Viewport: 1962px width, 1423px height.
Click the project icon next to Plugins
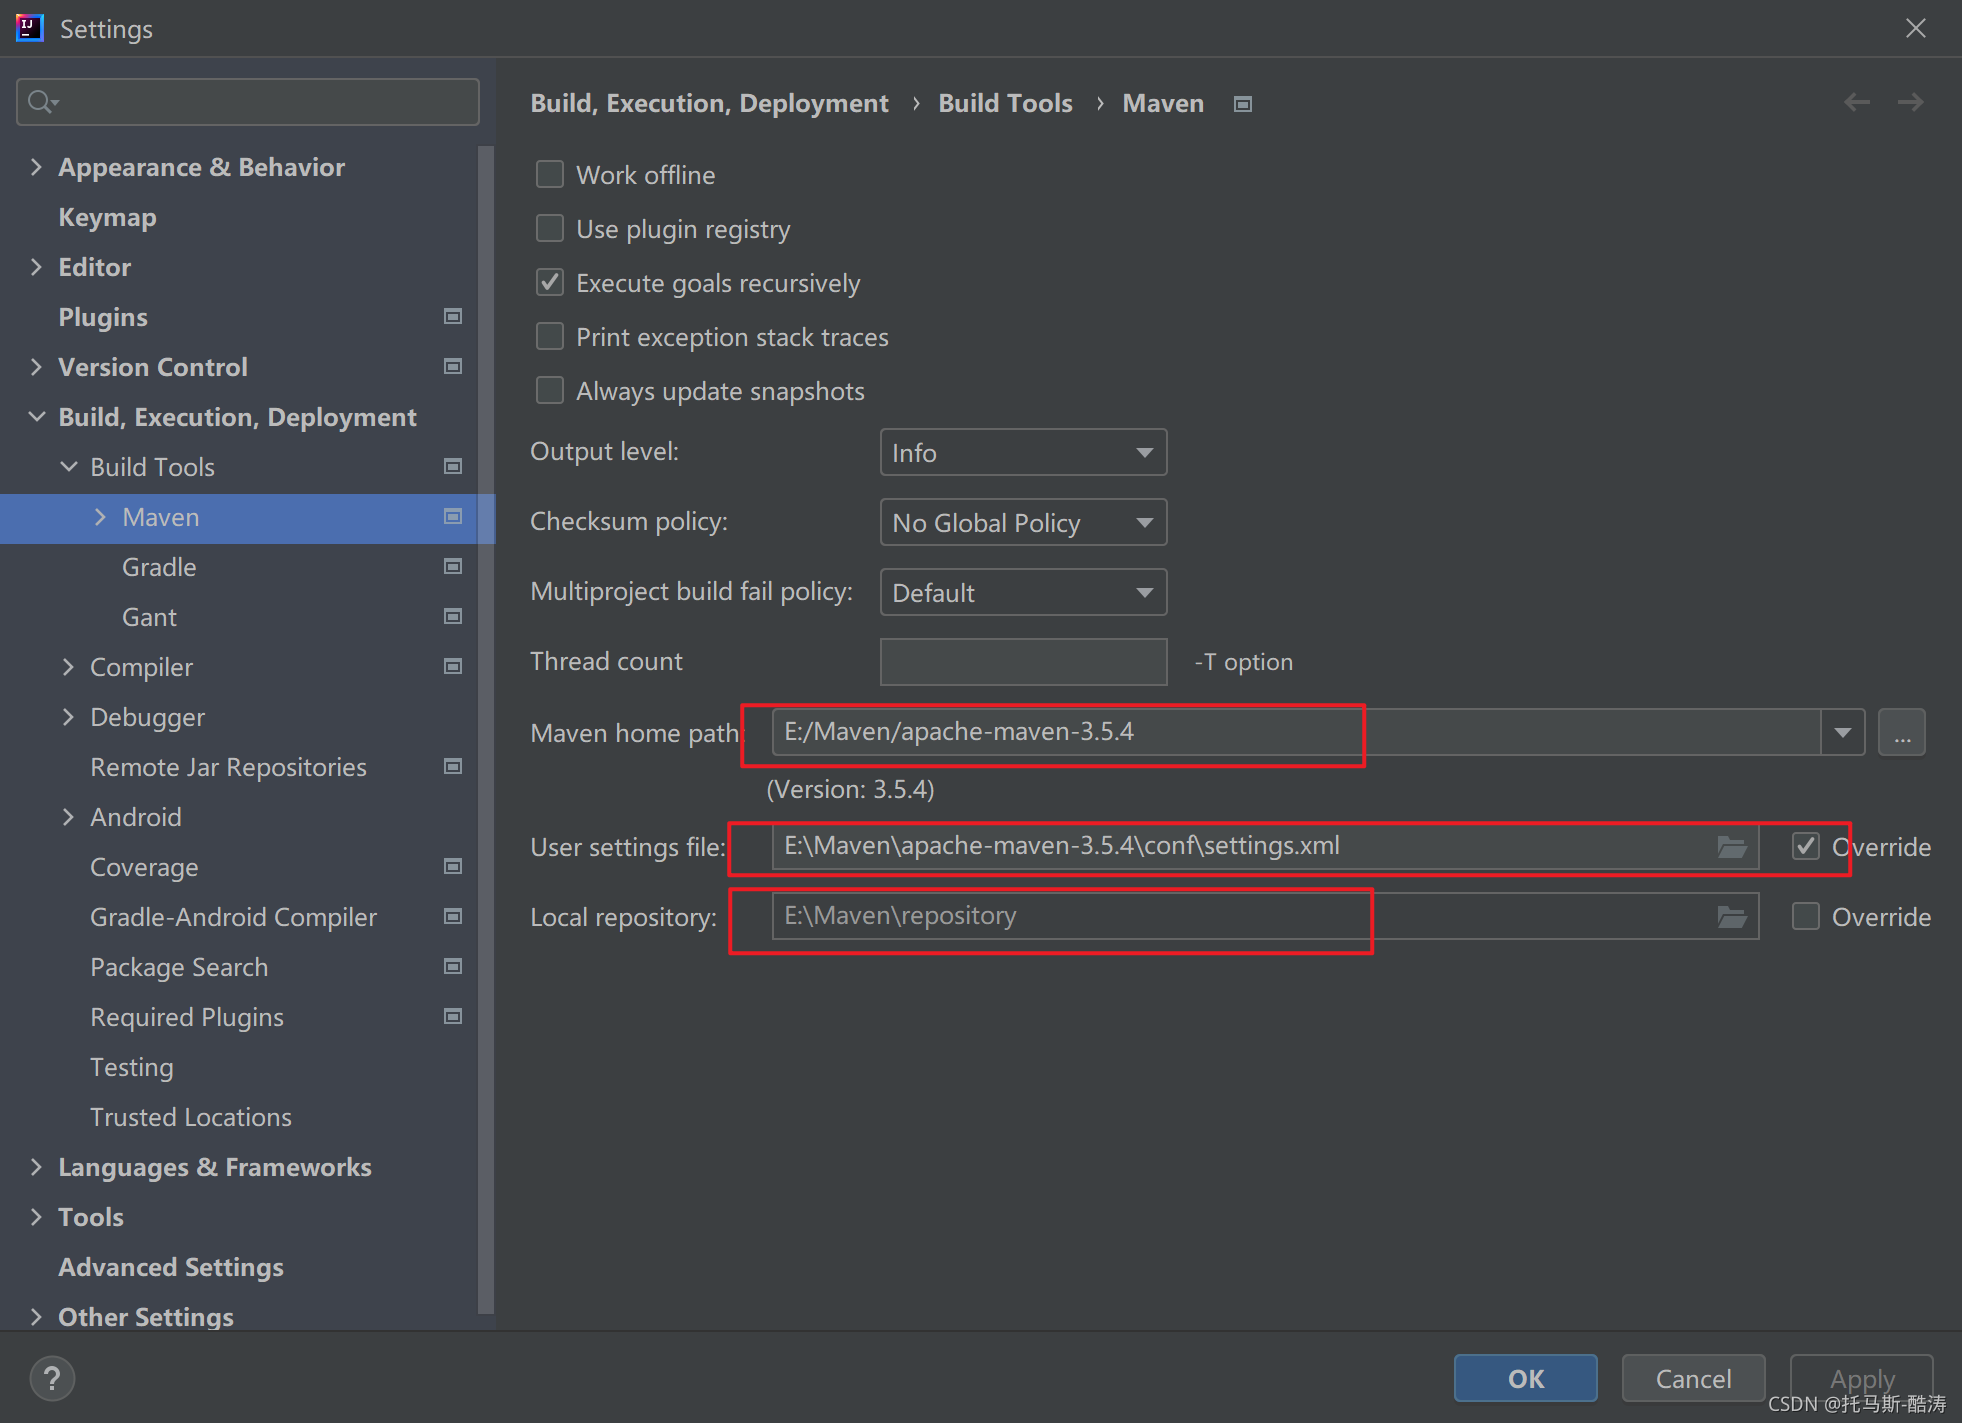(453, 317)
